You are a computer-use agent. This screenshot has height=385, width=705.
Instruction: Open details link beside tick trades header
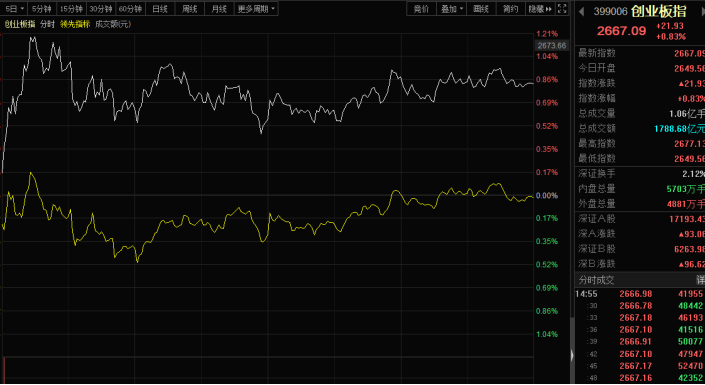pyautogui.click(x=701, y=280)
